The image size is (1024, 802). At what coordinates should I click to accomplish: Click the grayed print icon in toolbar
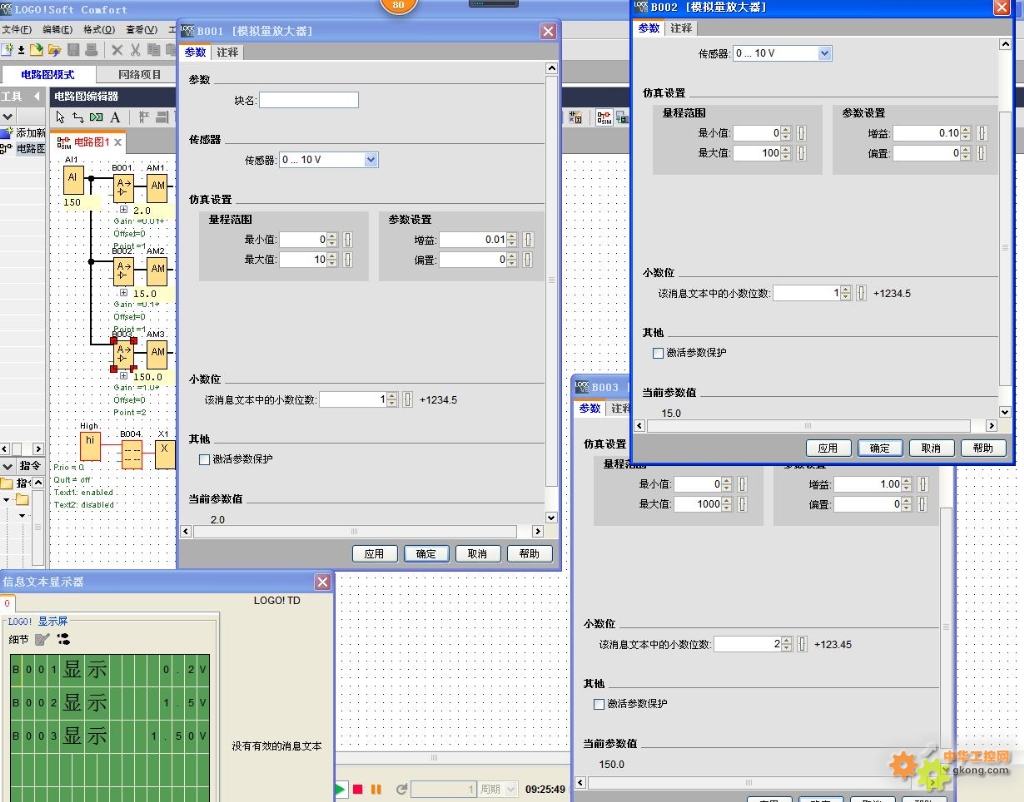point(91,50)
